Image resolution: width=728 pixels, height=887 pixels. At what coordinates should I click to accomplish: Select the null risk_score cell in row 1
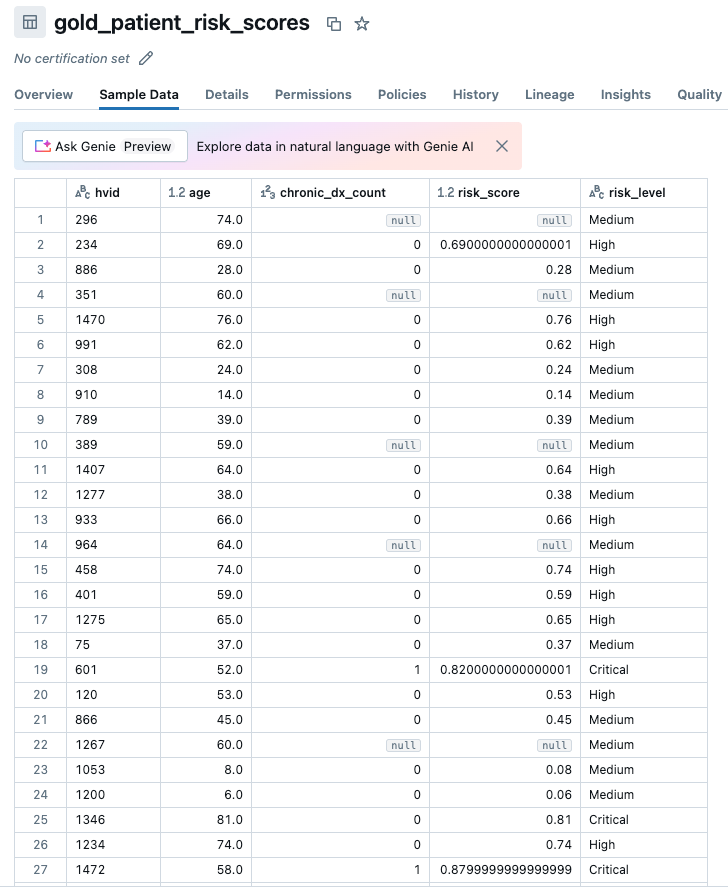(x=553, y=219)
